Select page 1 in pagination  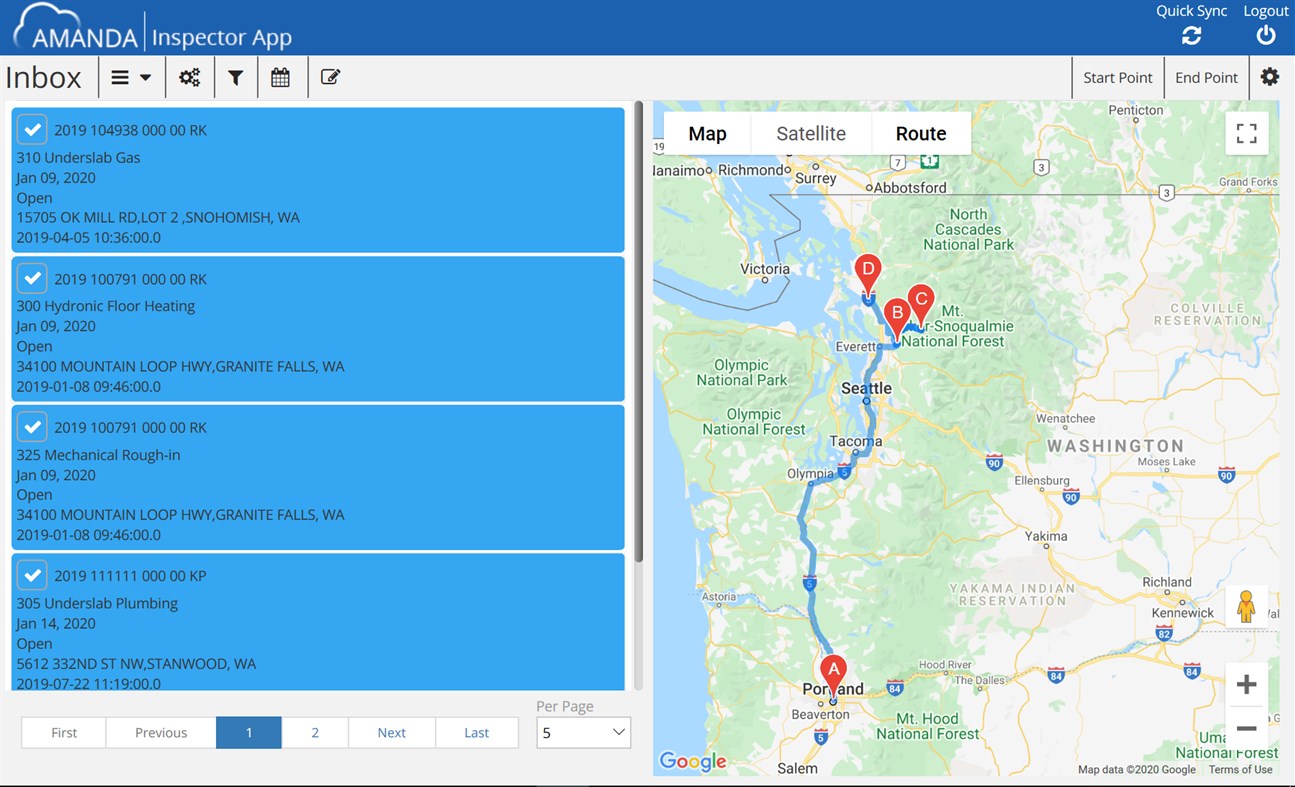click(x=249, y=733)
